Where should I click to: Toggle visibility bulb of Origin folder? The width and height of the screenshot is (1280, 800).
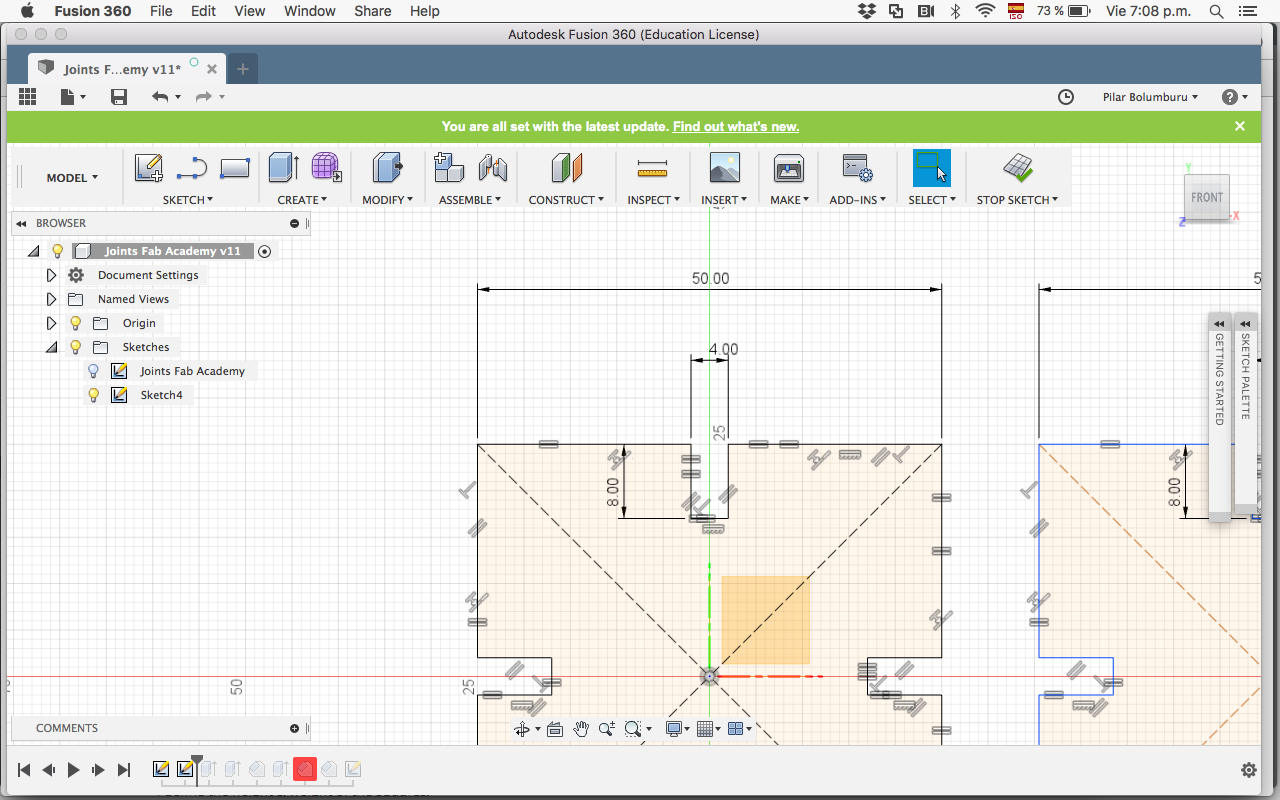[75, 323]
